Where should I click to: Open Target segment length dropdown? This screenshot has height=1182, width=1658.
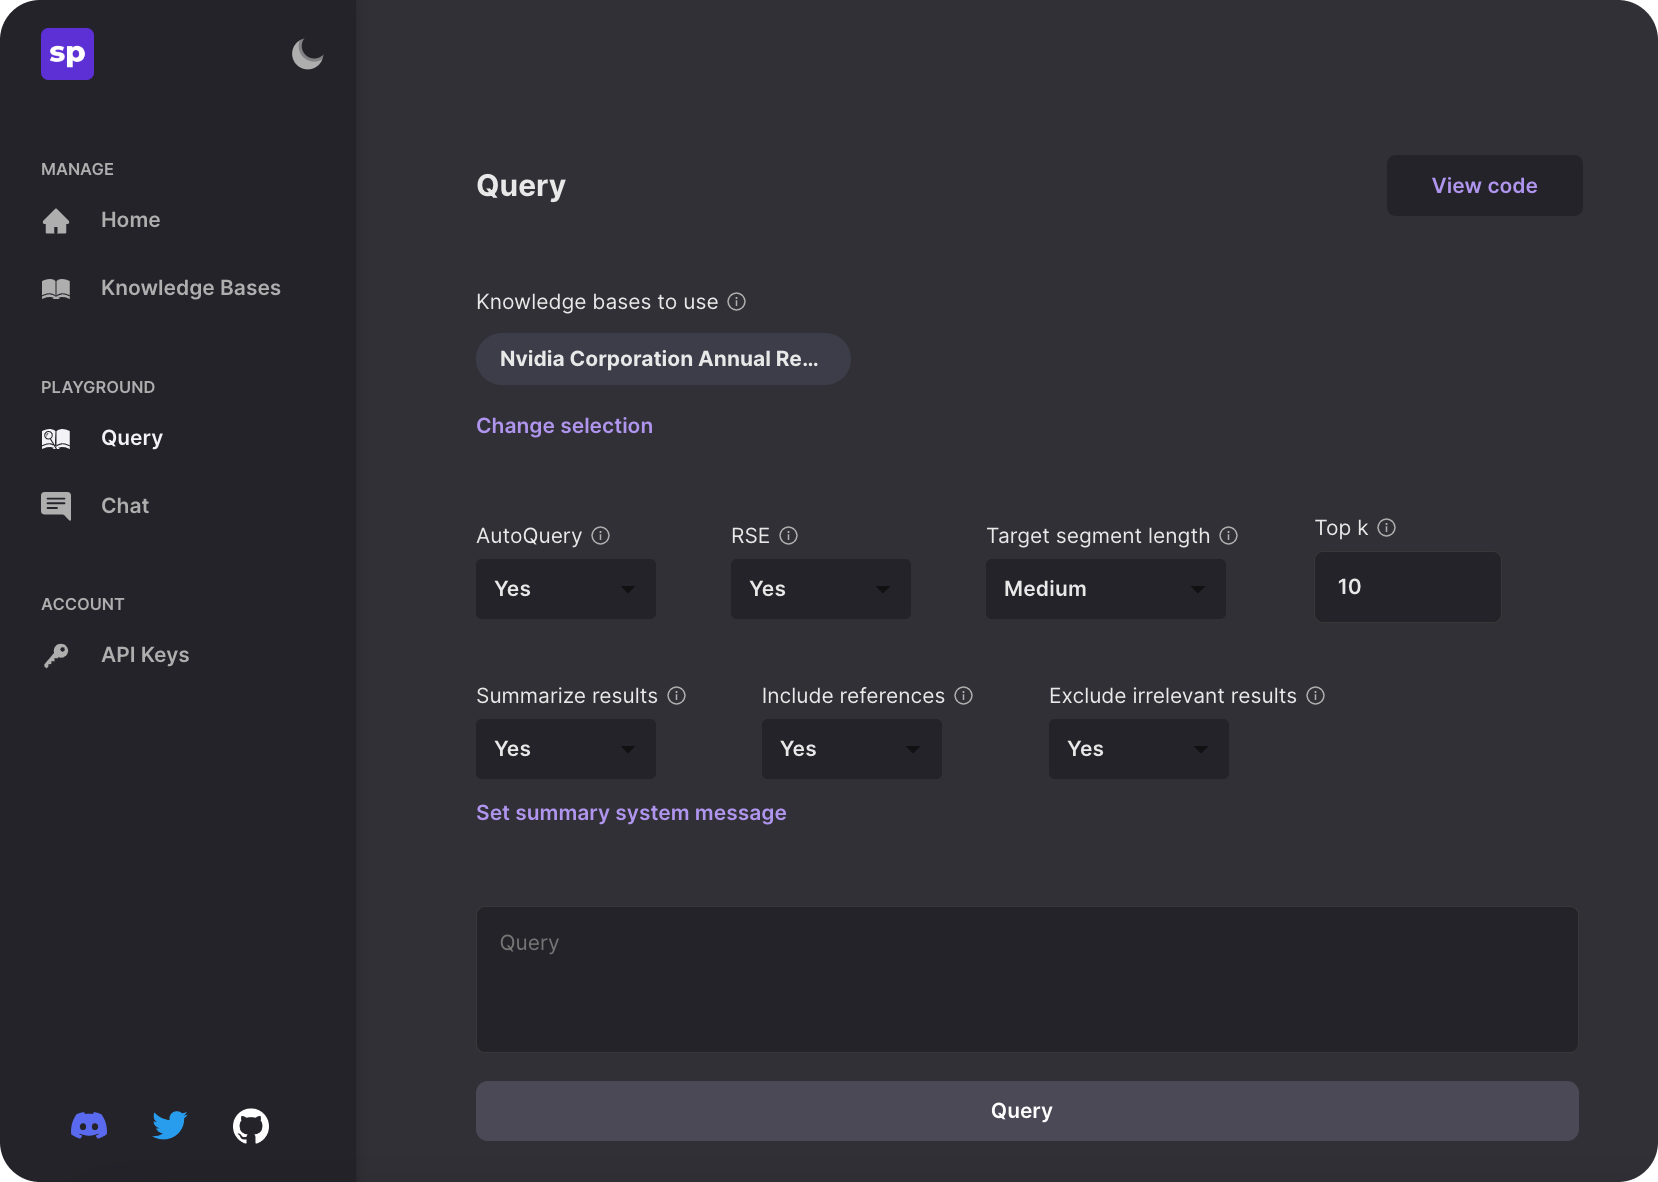click(x=1105, y=589)
